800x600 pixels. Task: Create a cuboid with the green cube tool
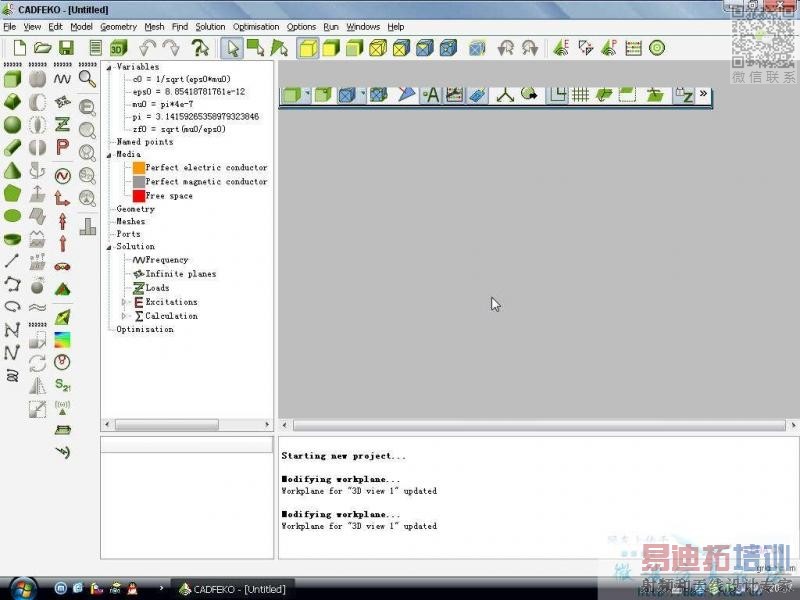12,79
